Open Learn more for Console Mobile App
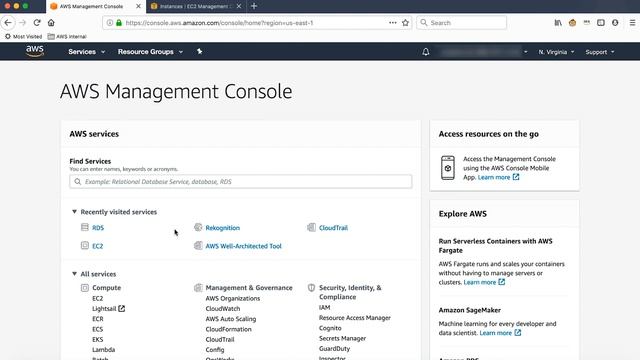The image size is (640, 360). [x=498, y=177]
